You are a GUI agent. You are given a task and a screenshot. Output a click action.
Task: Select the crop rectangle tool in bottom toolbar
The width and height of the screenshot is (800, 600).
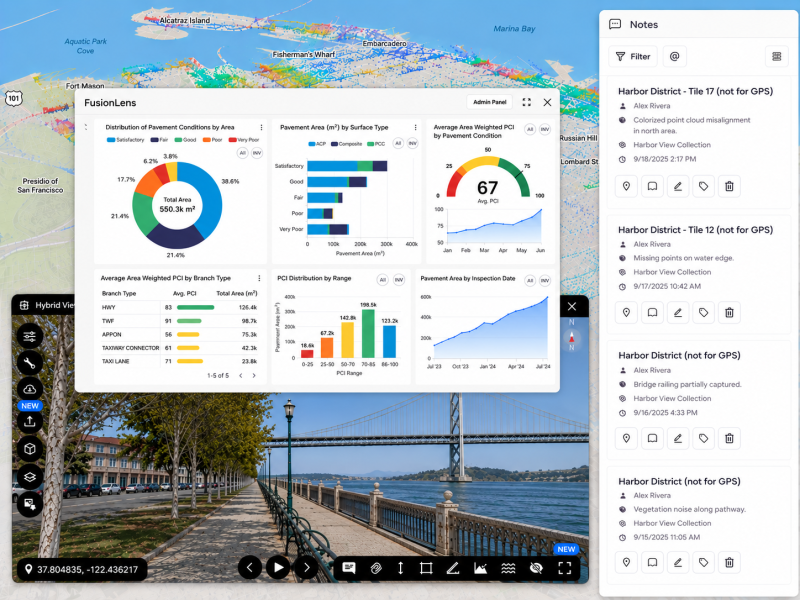(426, 568)
